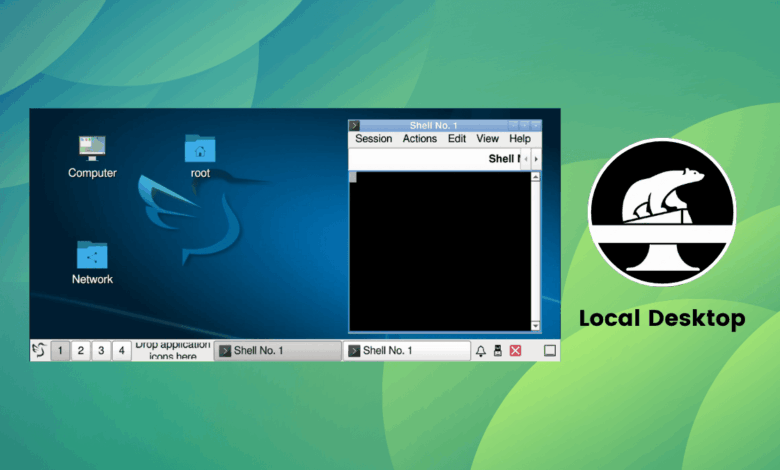Click the terminal vertical scrollbar track

pyautogui.click(x=536, y=251)
